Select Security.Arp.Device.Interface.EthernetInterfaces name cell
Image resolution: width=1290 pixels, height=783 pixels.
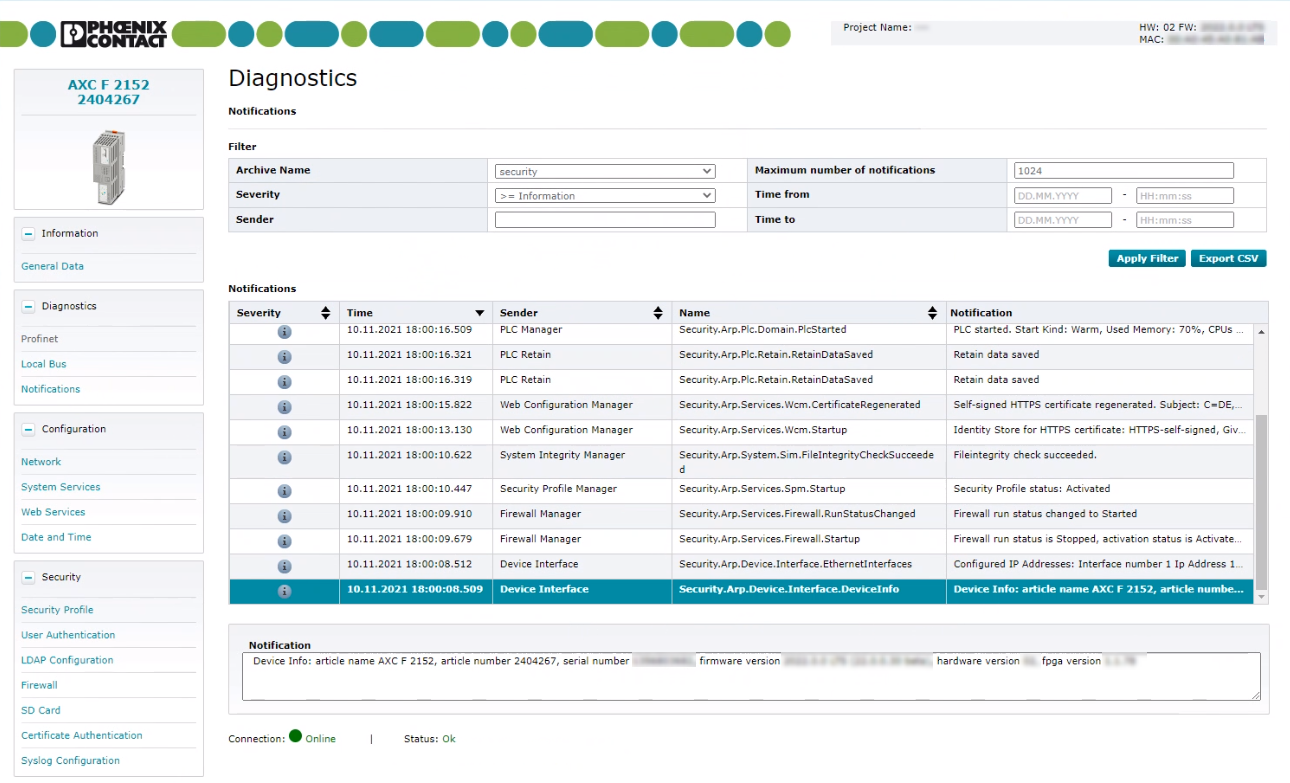[x=809, y=566]
